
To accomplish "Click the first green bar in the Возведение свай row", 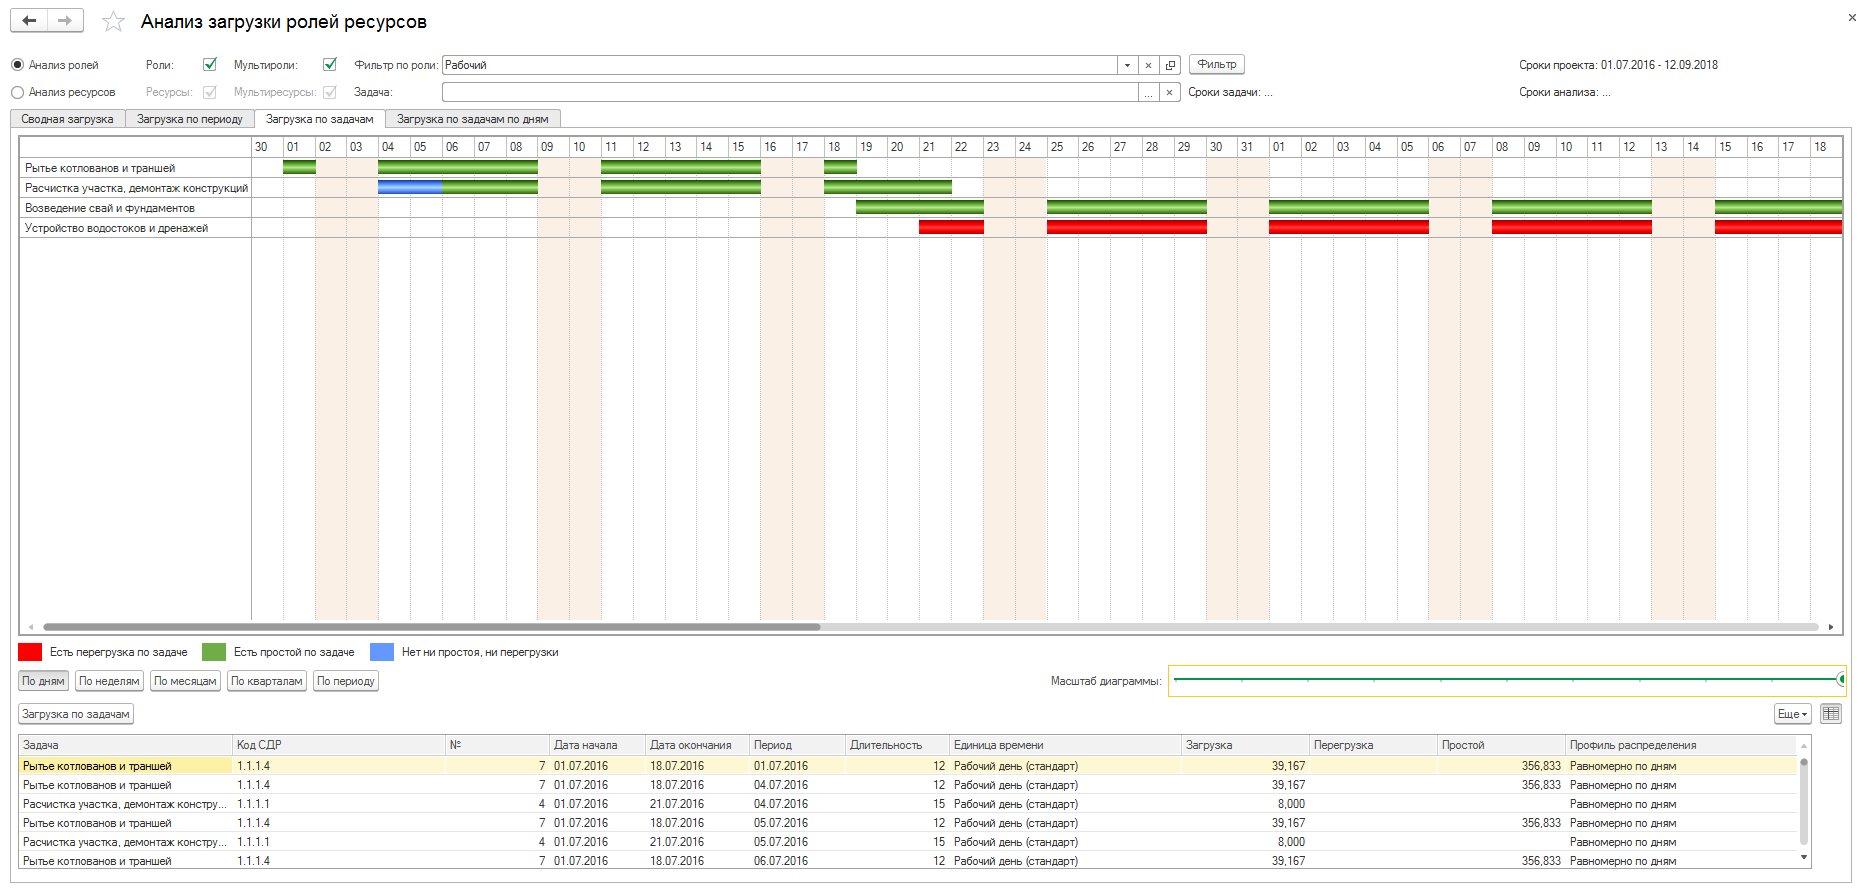I will pyautogui.click(x=920, y=207).
